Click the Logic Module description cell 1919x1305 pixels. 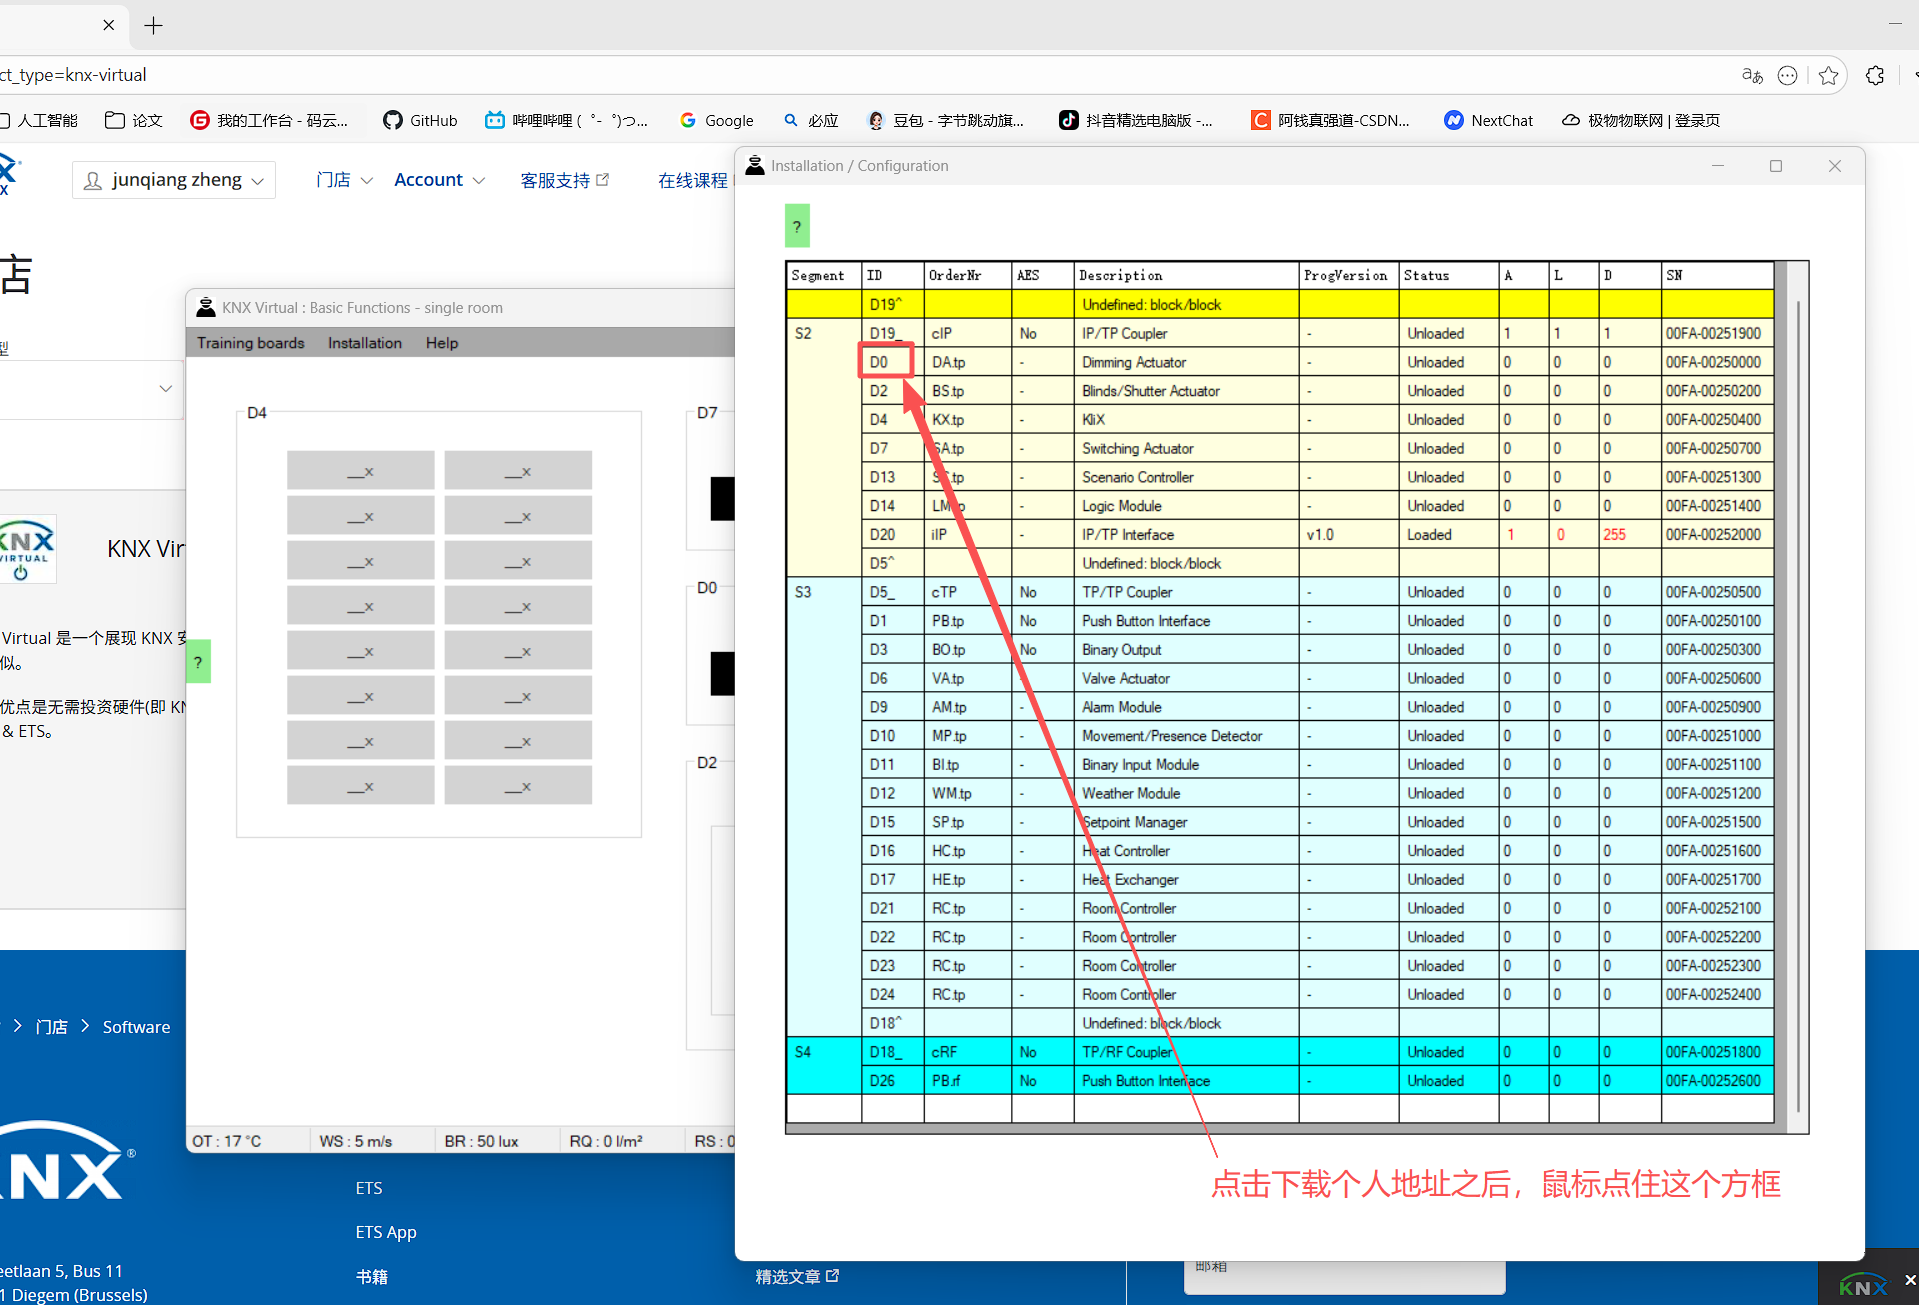(1186, 506)
